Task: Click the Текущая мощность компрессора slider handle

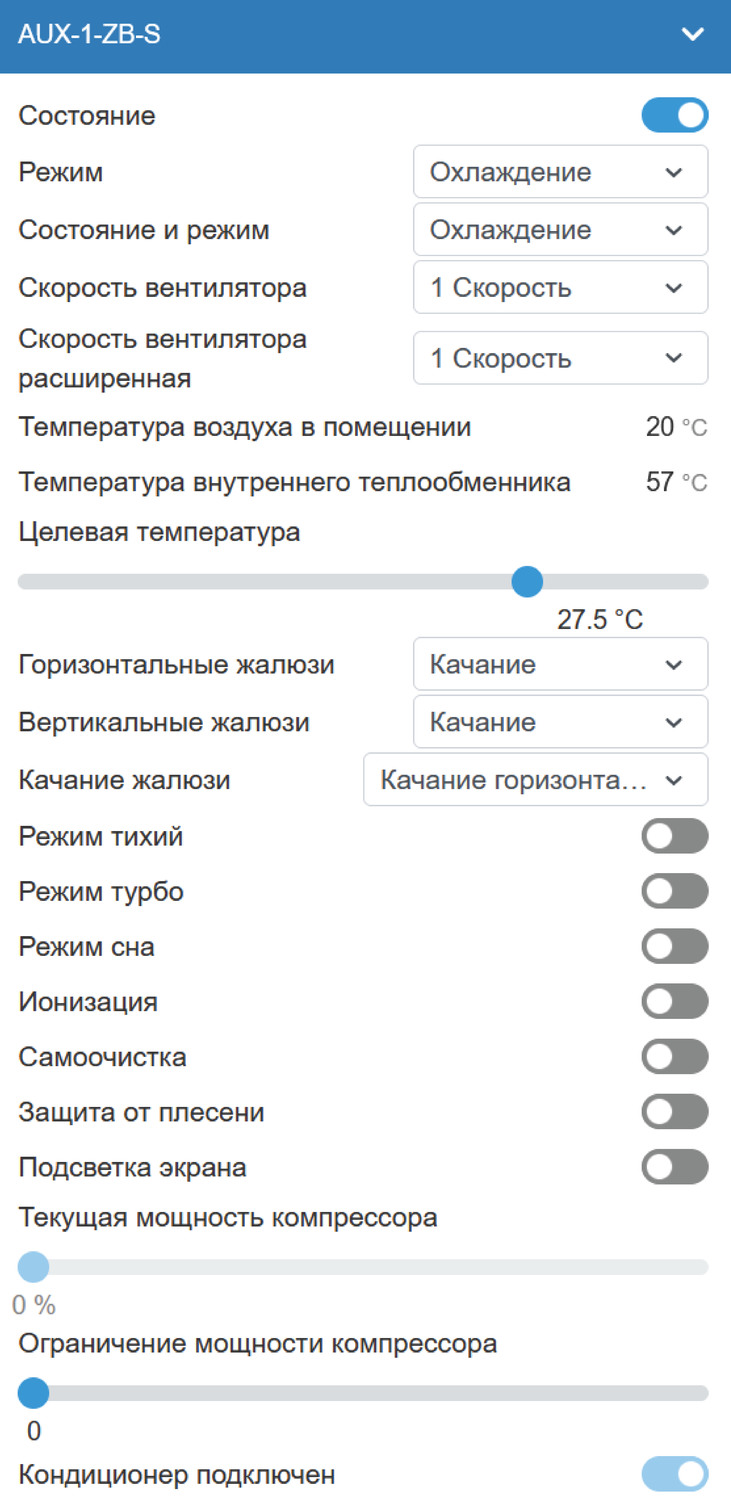Action: [x=34, y=1267]
